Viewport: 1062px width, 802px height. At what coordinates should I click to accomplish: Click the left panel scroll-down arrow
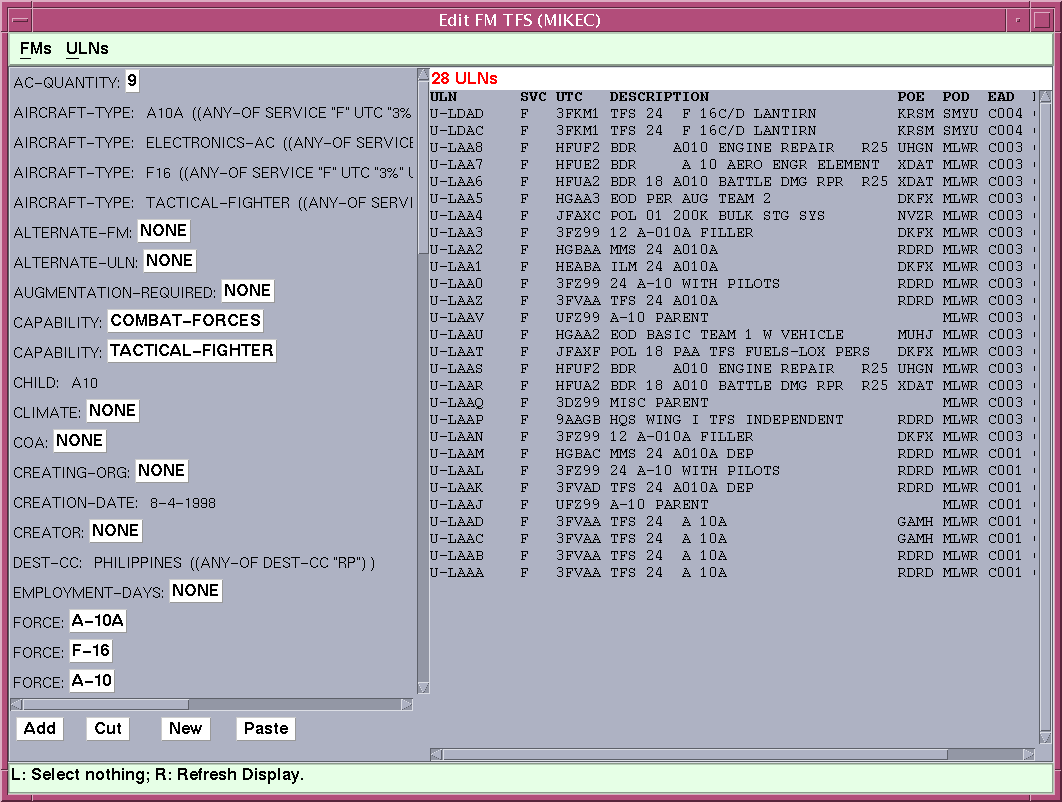click(x=423, y=687)
